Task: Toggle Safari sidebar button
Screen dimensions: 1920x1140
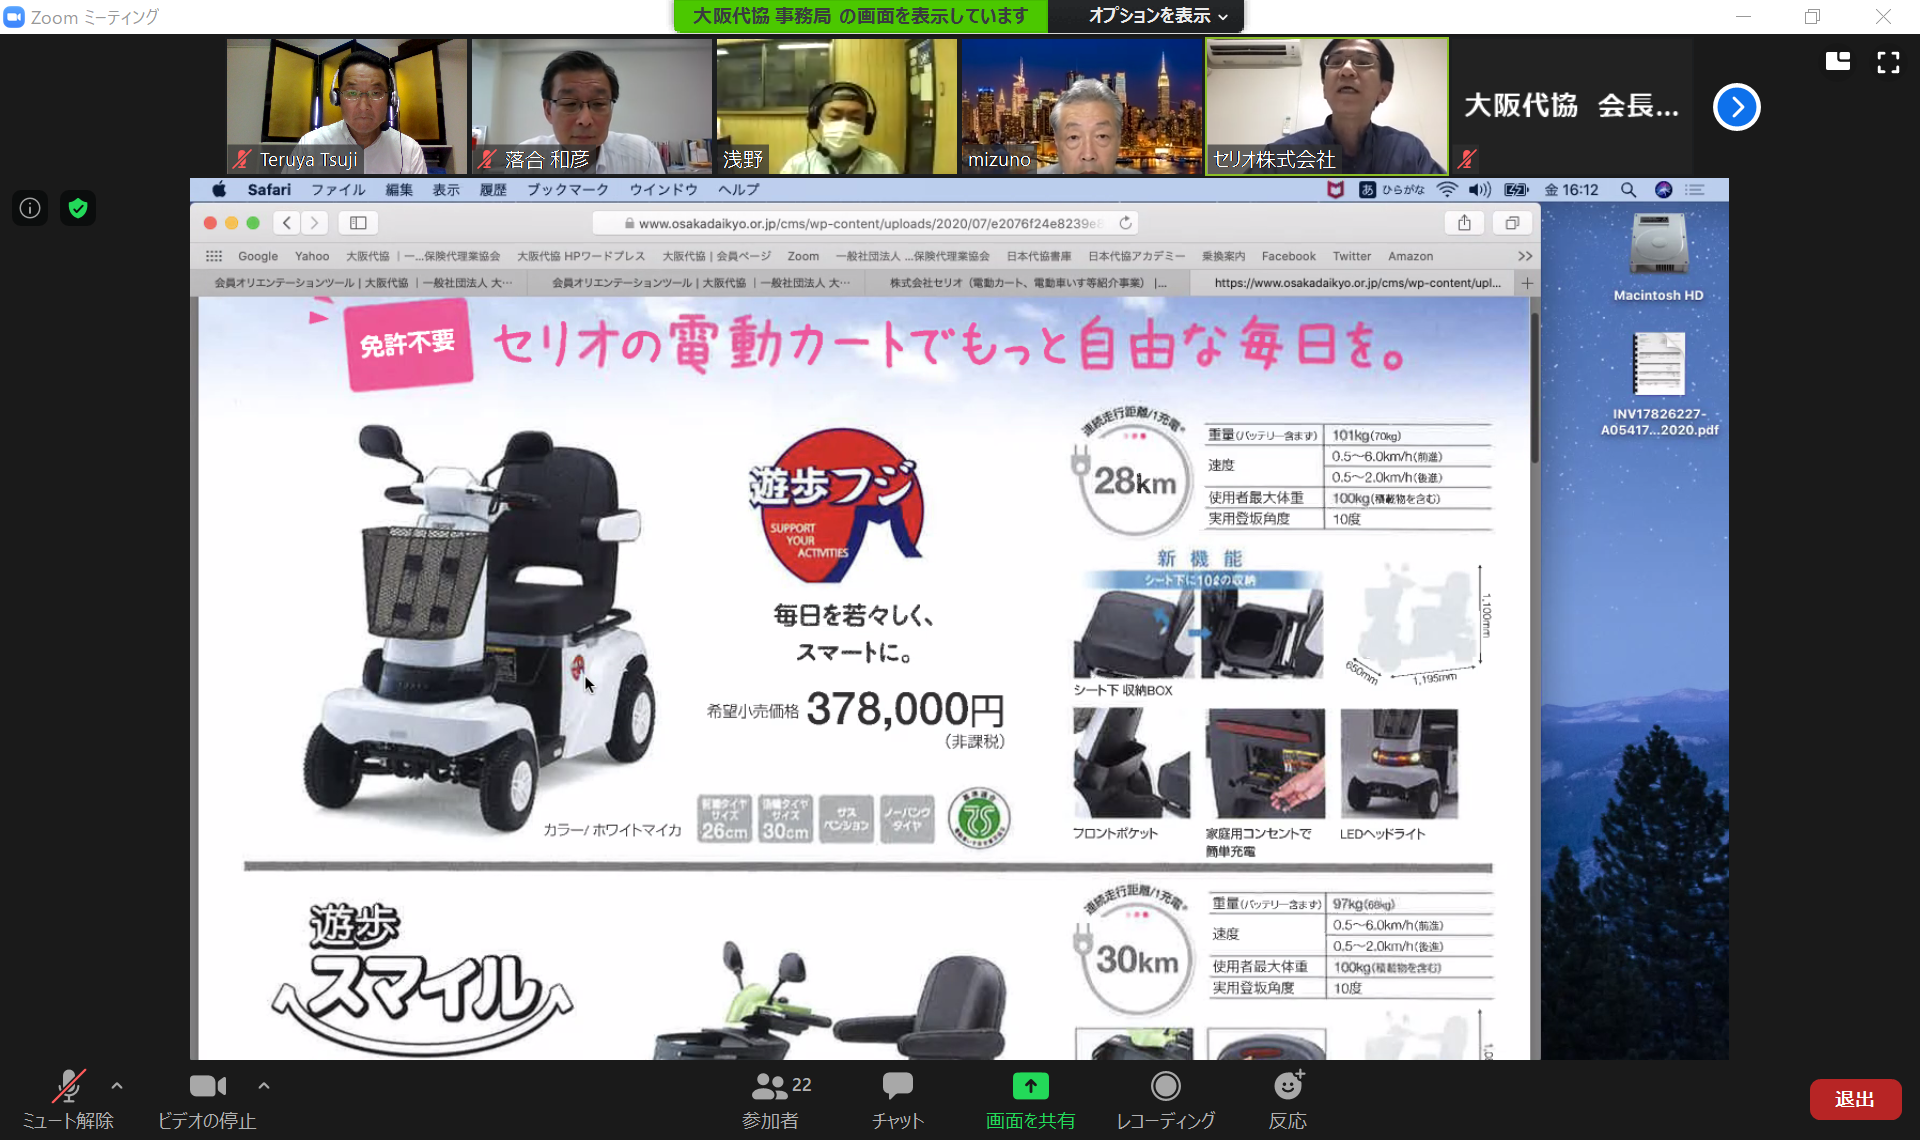Action: coord(358,223)
